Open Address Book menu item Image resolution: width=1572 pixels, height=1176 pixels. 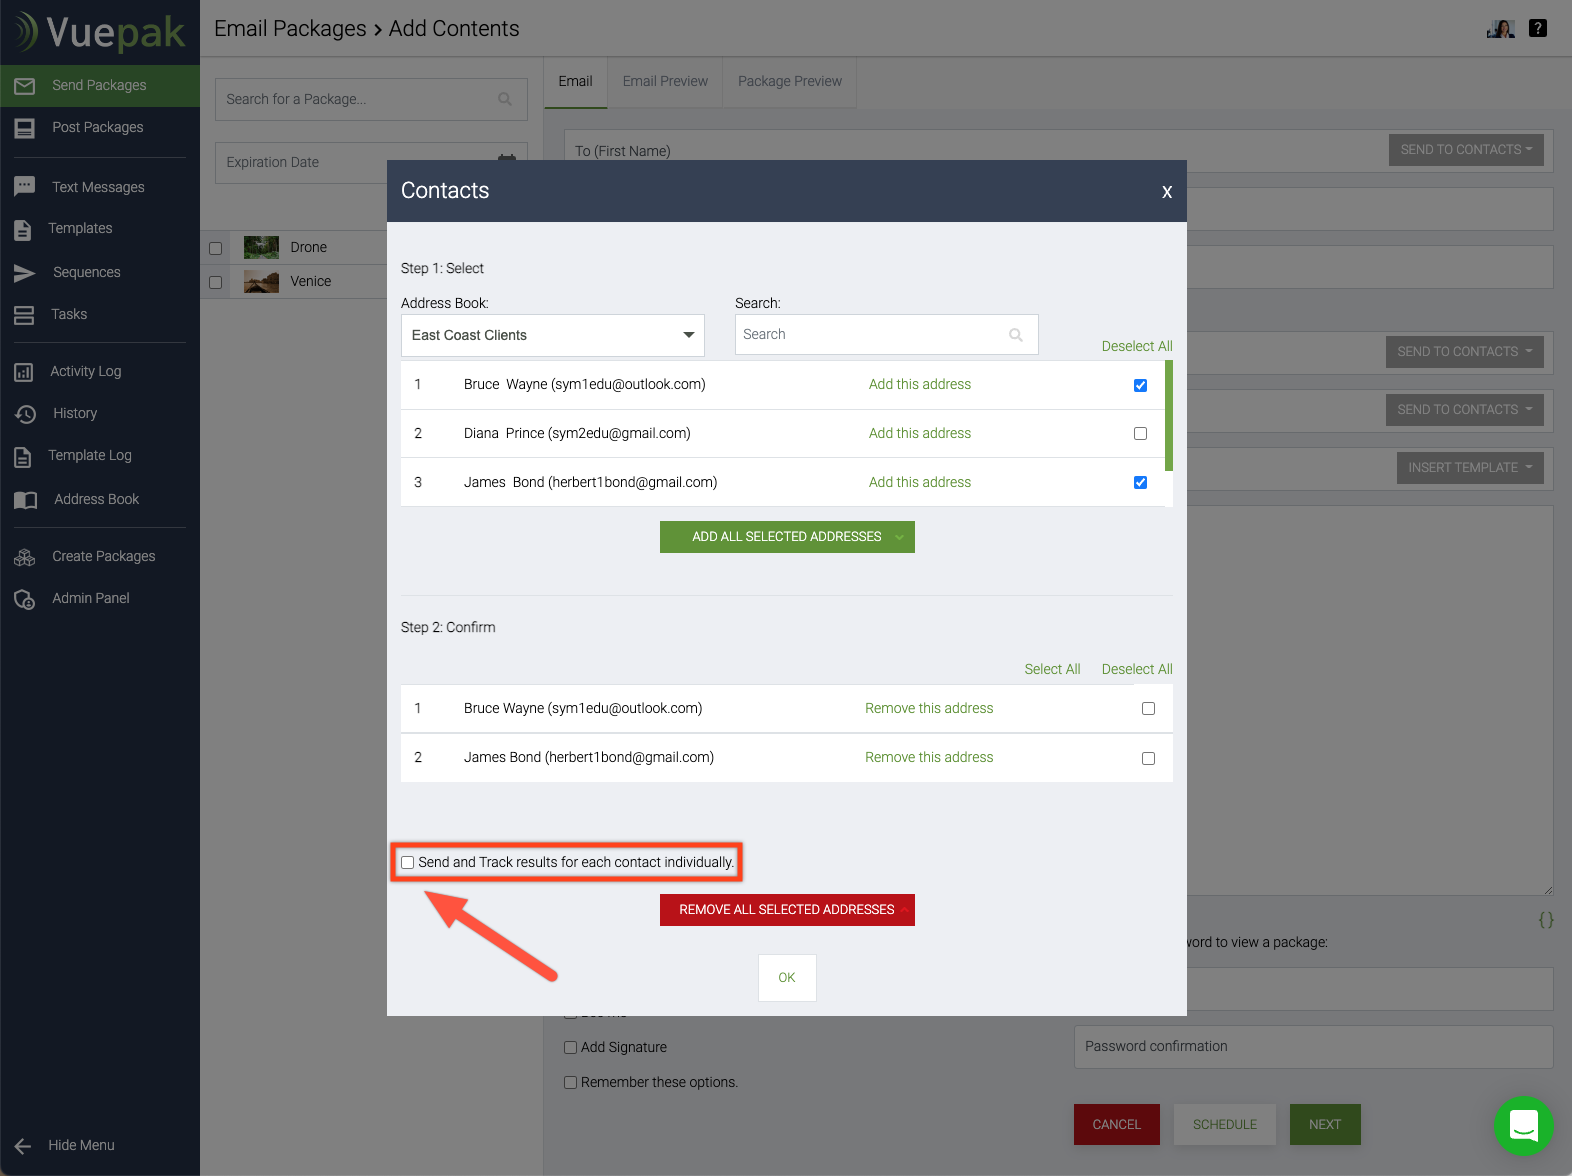click(x=96, y=500)
